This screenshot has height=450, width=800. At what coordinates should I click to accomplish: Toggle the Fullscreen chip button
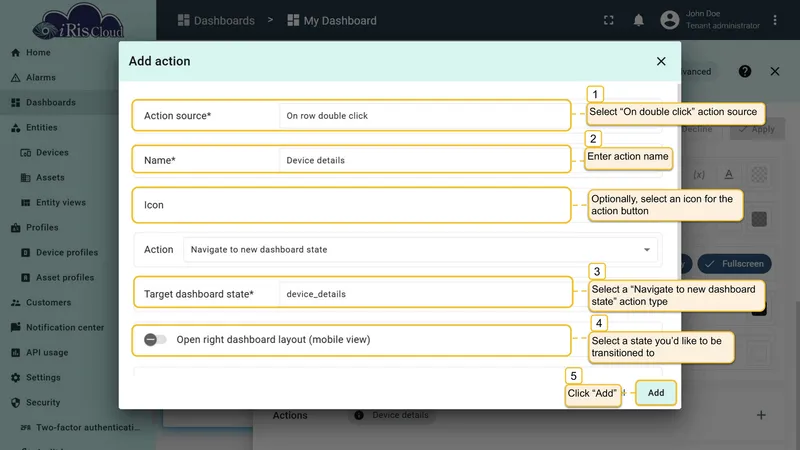(734, 264)
